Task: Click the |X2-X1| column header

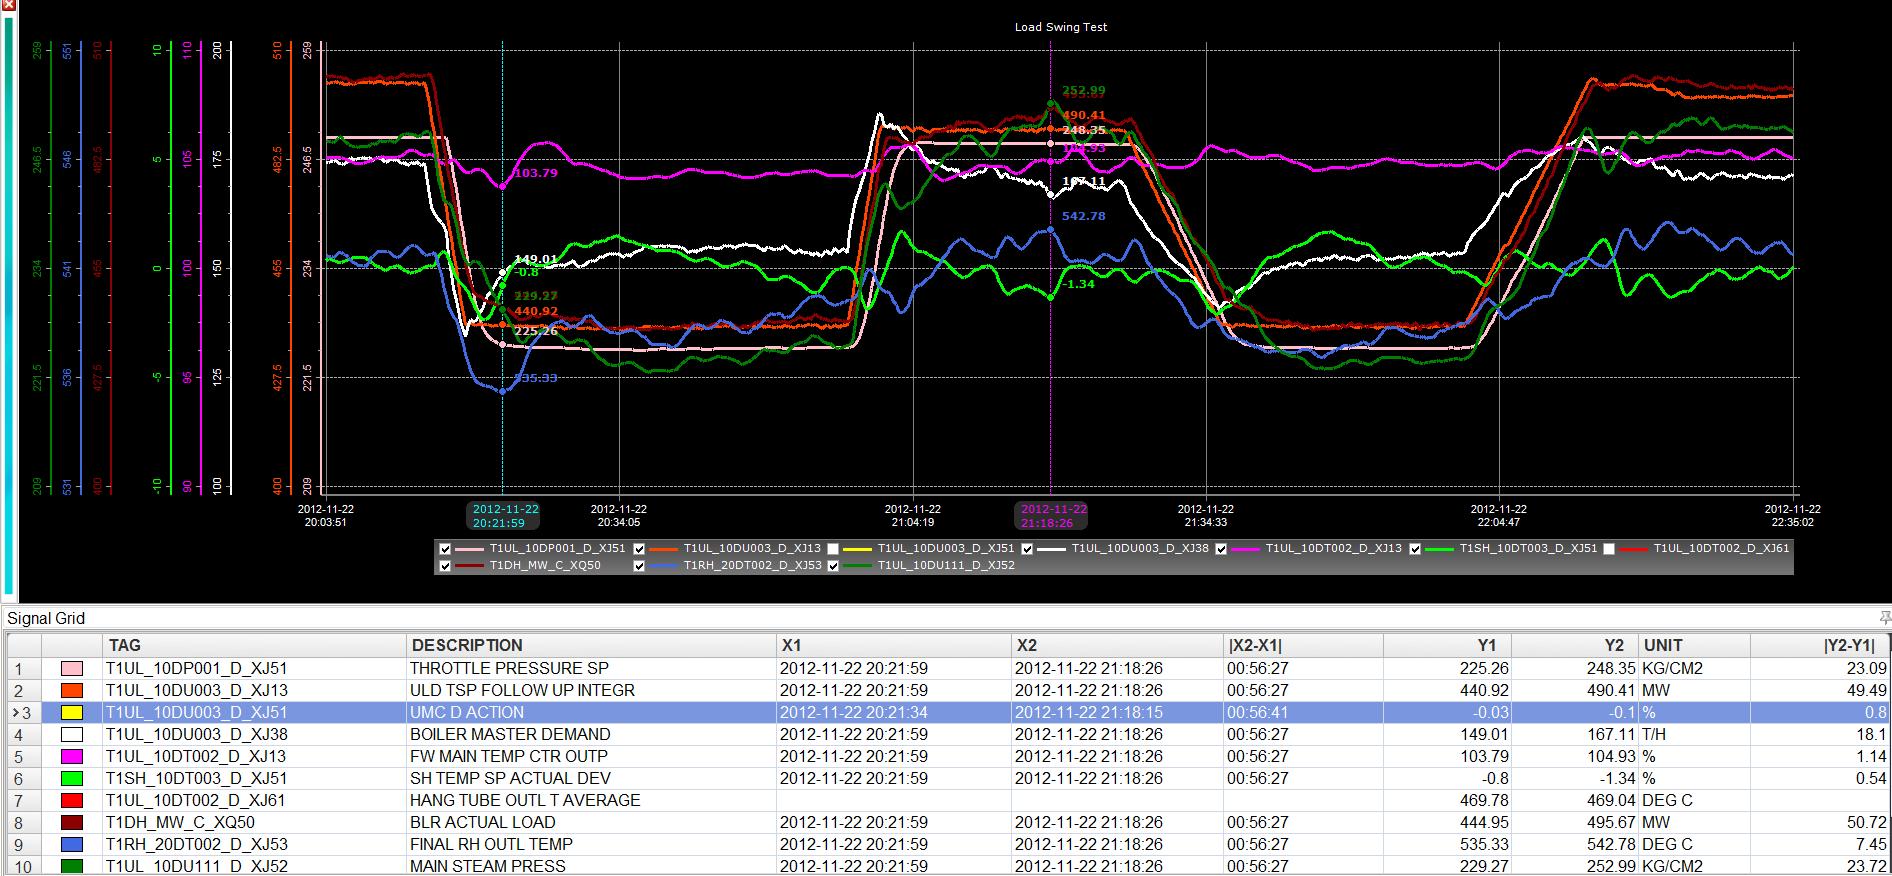Action: pos(1303,645)
